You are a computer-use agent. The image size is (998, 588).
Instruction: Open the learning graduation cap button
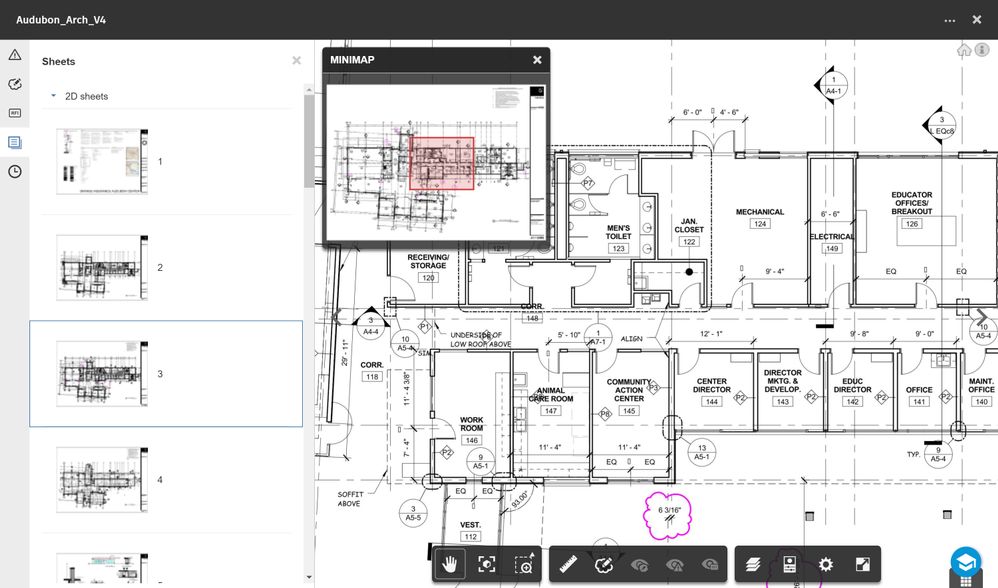click(x=966, y=562)
